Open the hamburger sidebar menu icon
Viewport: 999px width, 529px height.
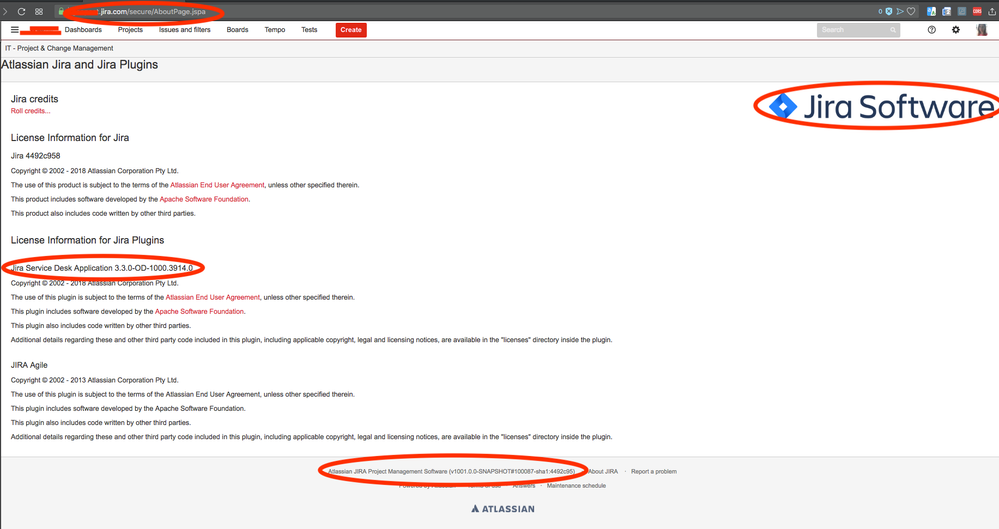point(15,29)
